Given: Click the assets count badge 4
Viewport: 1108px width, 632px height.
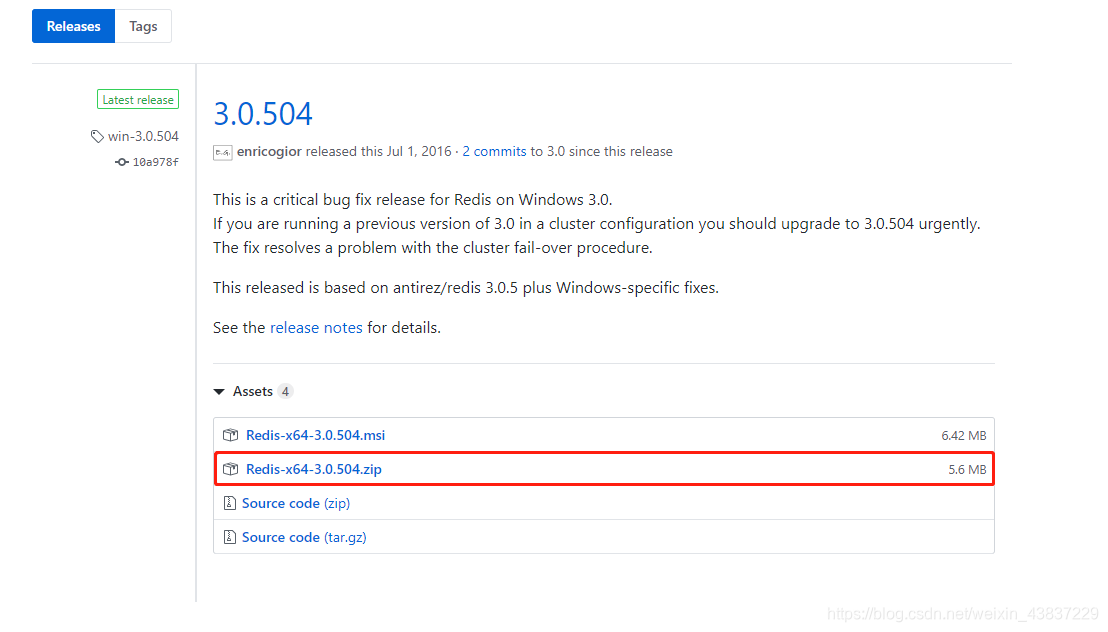Looking at the screenshot, I should pos(285,391).
